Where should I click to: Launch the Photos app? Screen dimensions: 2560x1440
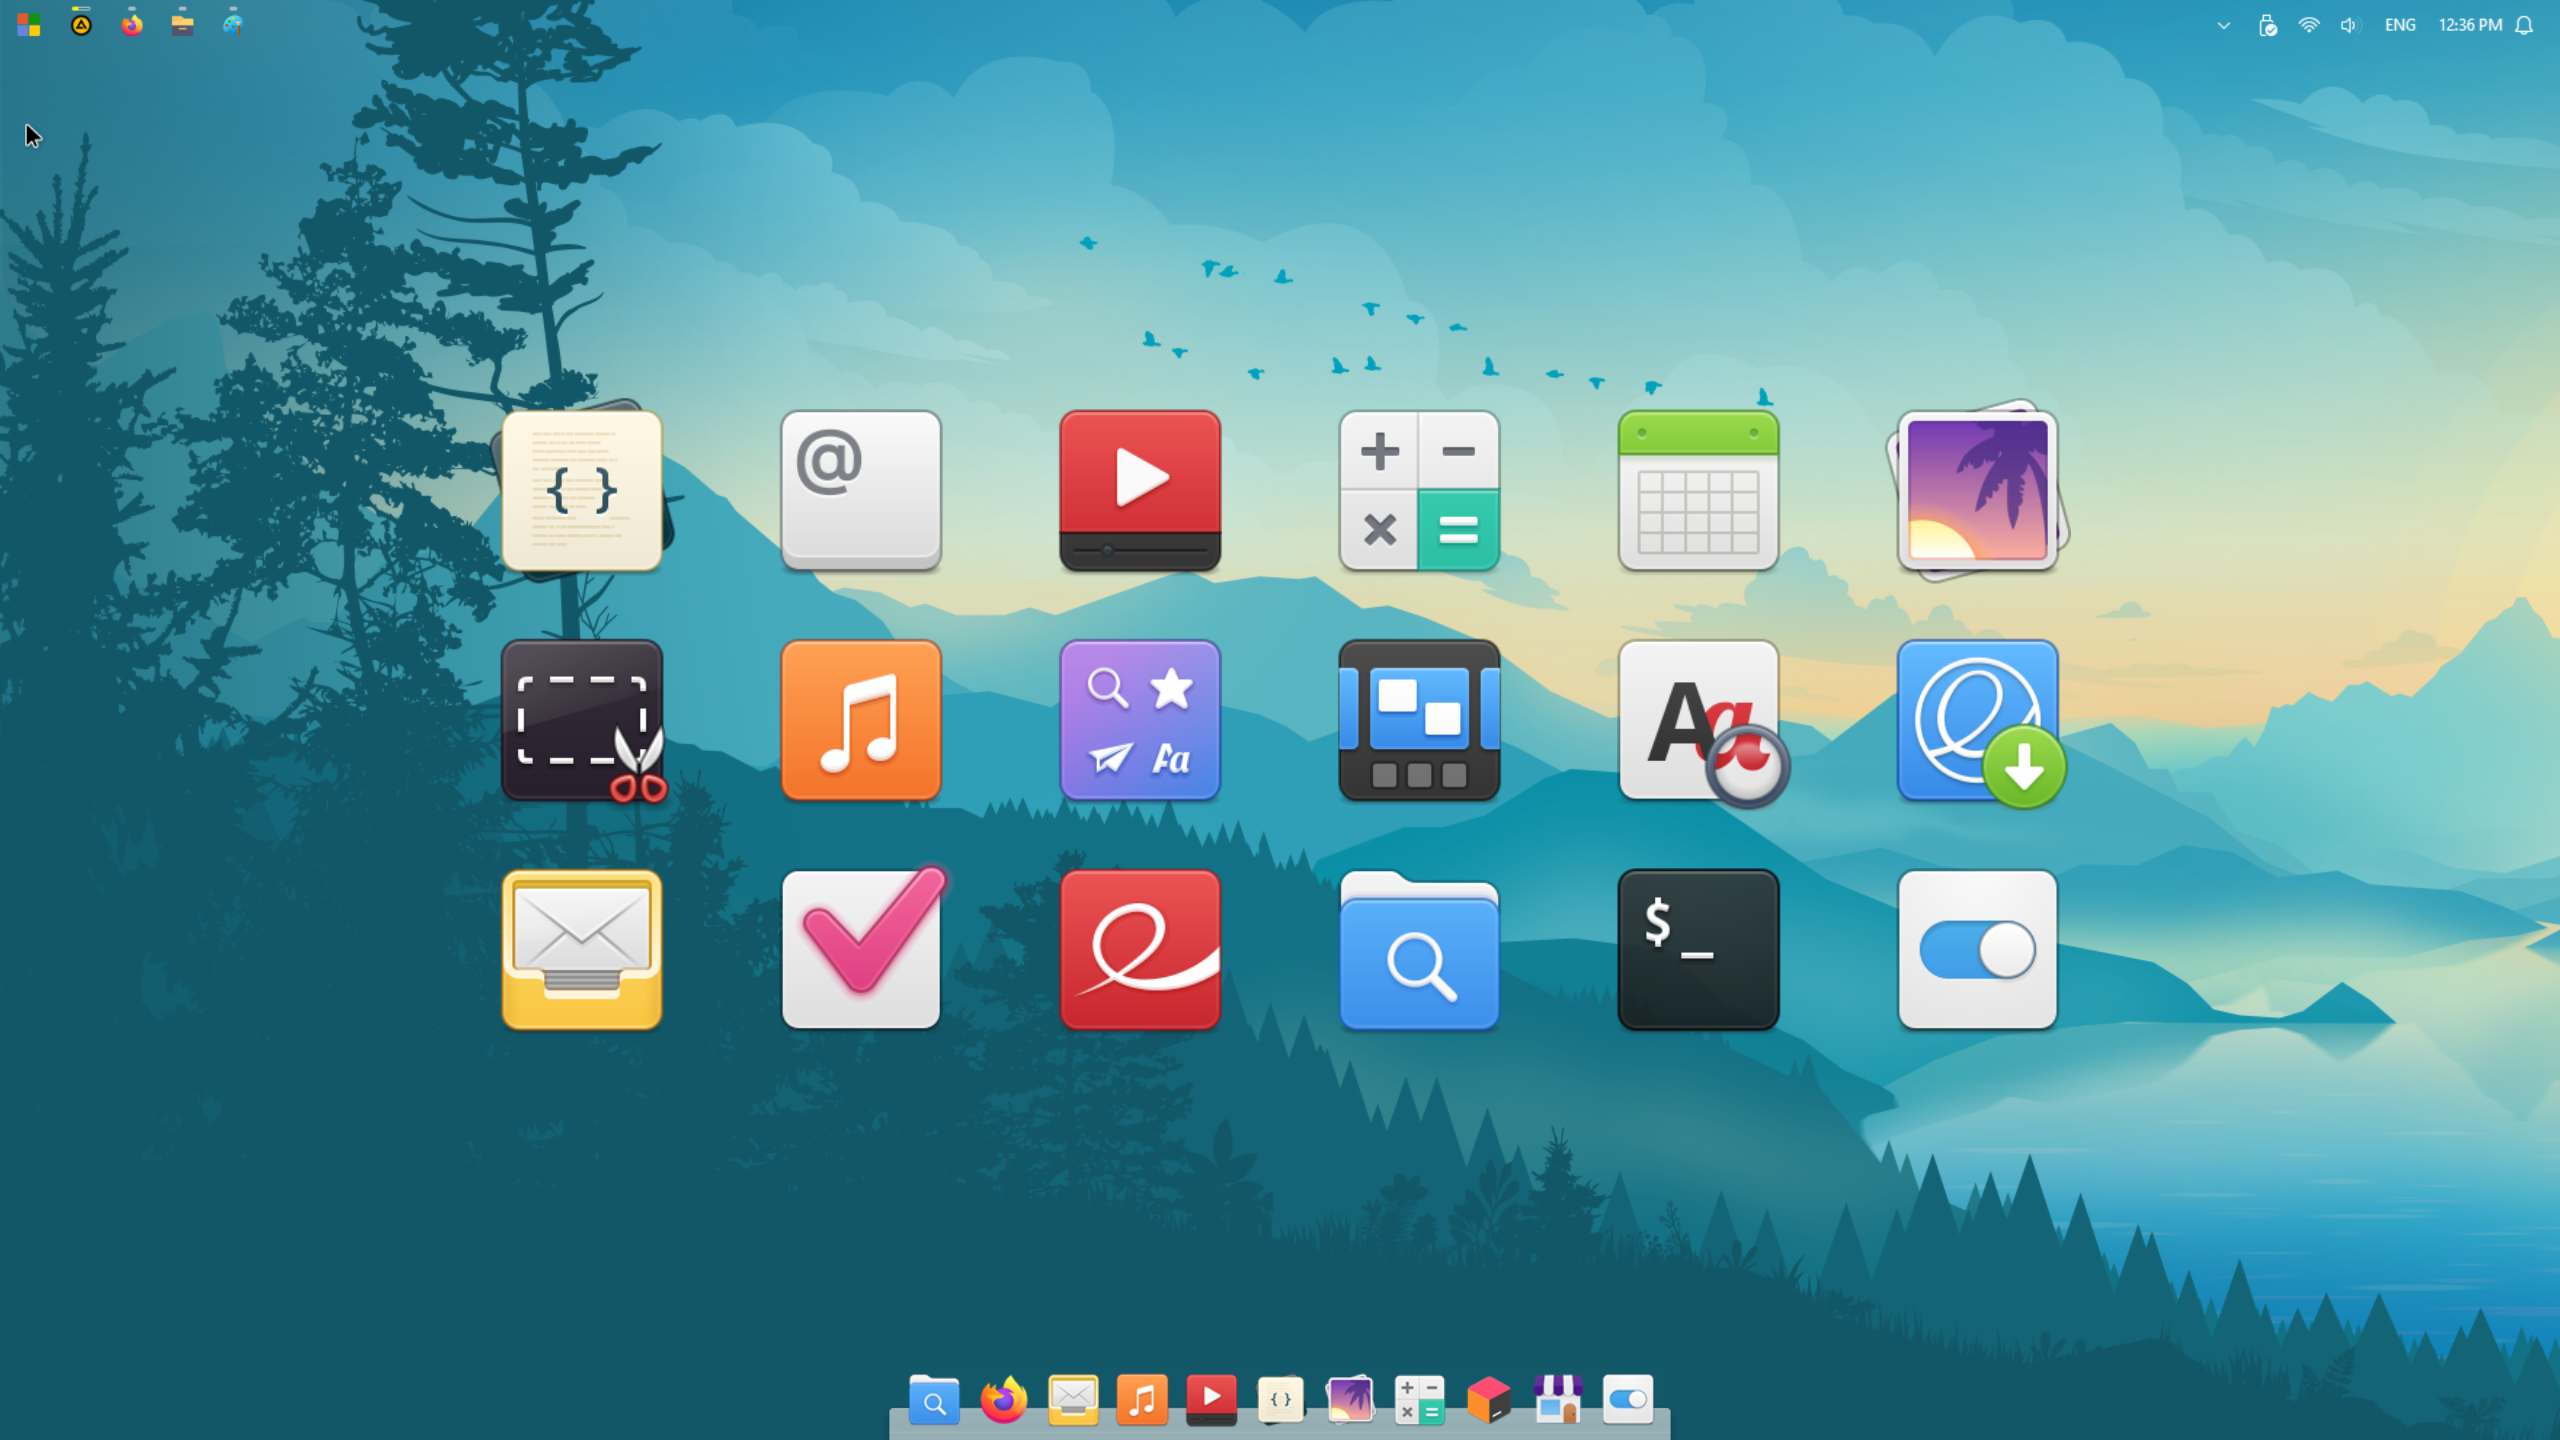[1978, 490]
